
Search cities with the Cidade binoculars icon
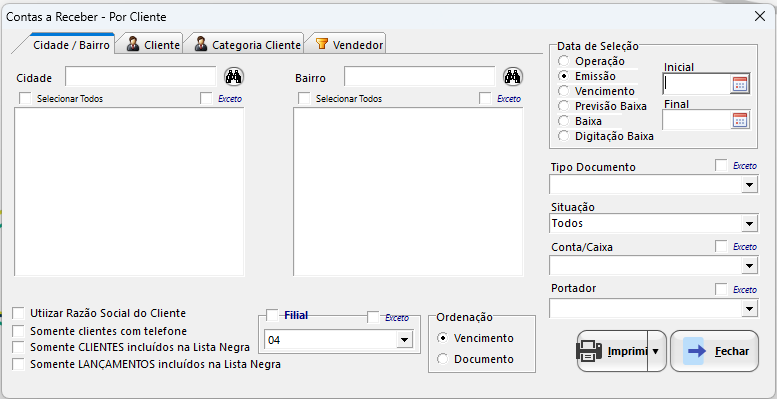tap(234, 77)
